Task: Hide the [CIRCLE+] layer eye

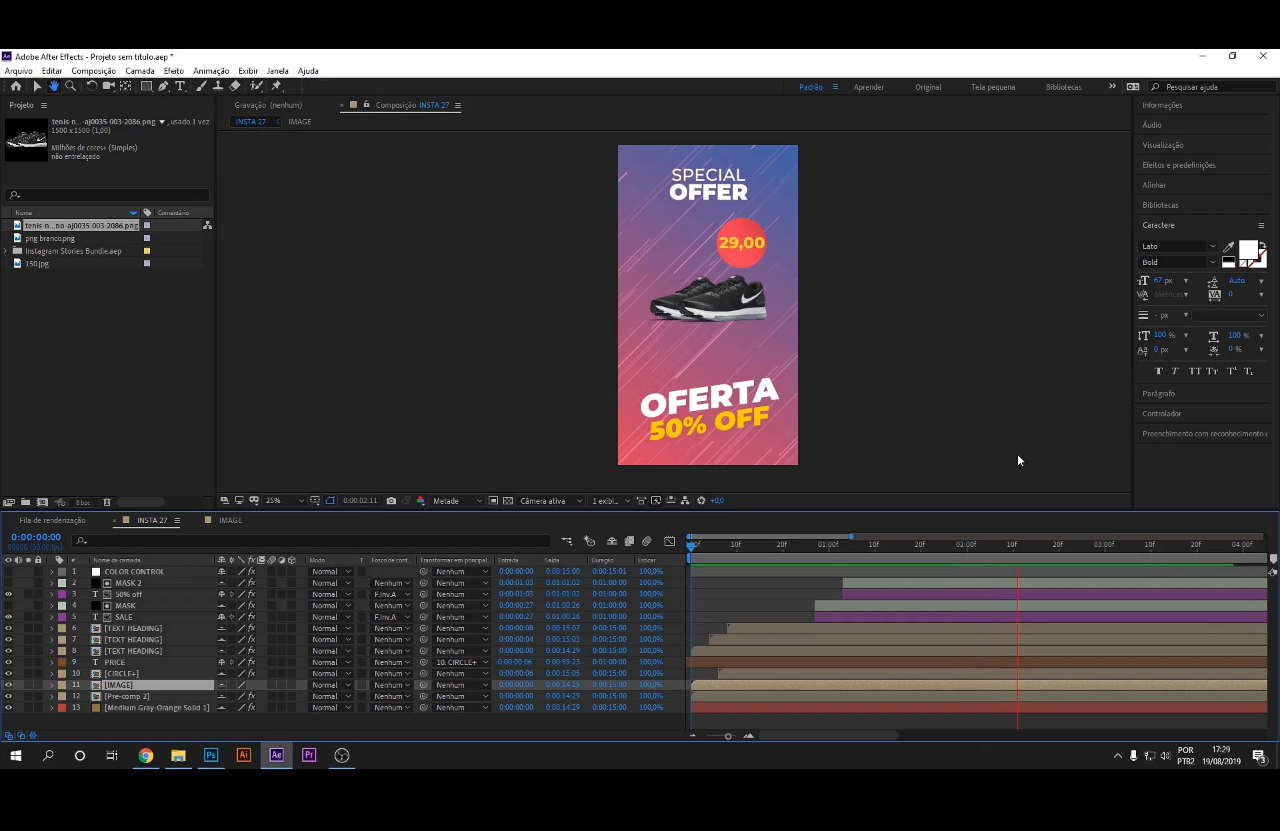Action: point(8,674)
